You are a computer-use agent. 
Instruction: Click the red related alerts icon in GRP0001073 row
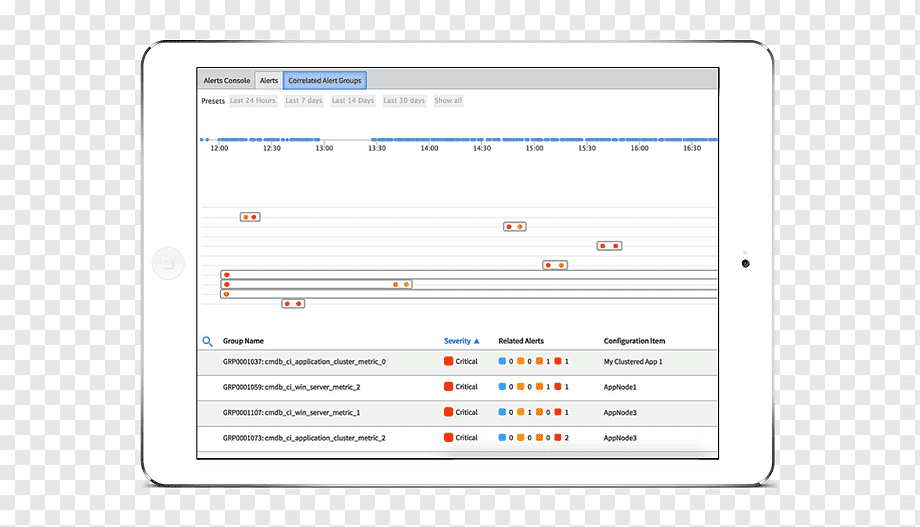coord(558,437)
